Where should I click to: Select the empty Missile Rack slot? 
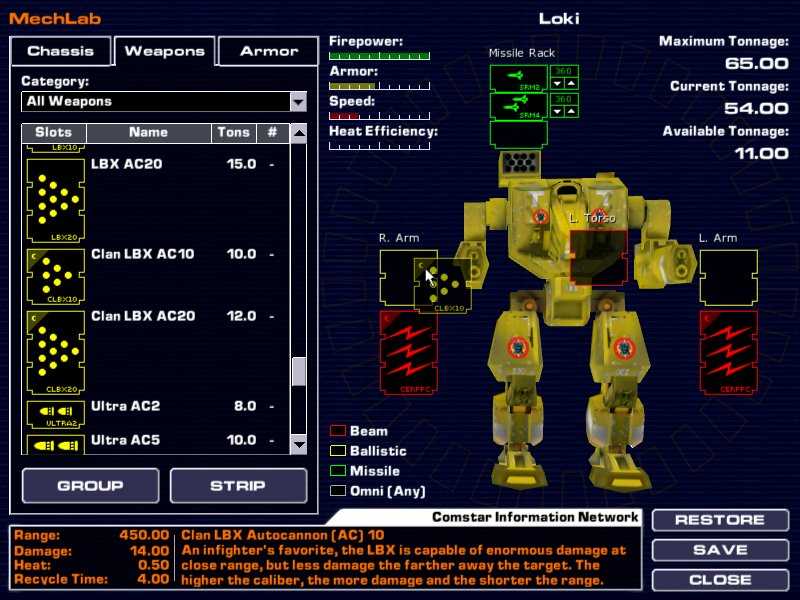click(518, 135)
